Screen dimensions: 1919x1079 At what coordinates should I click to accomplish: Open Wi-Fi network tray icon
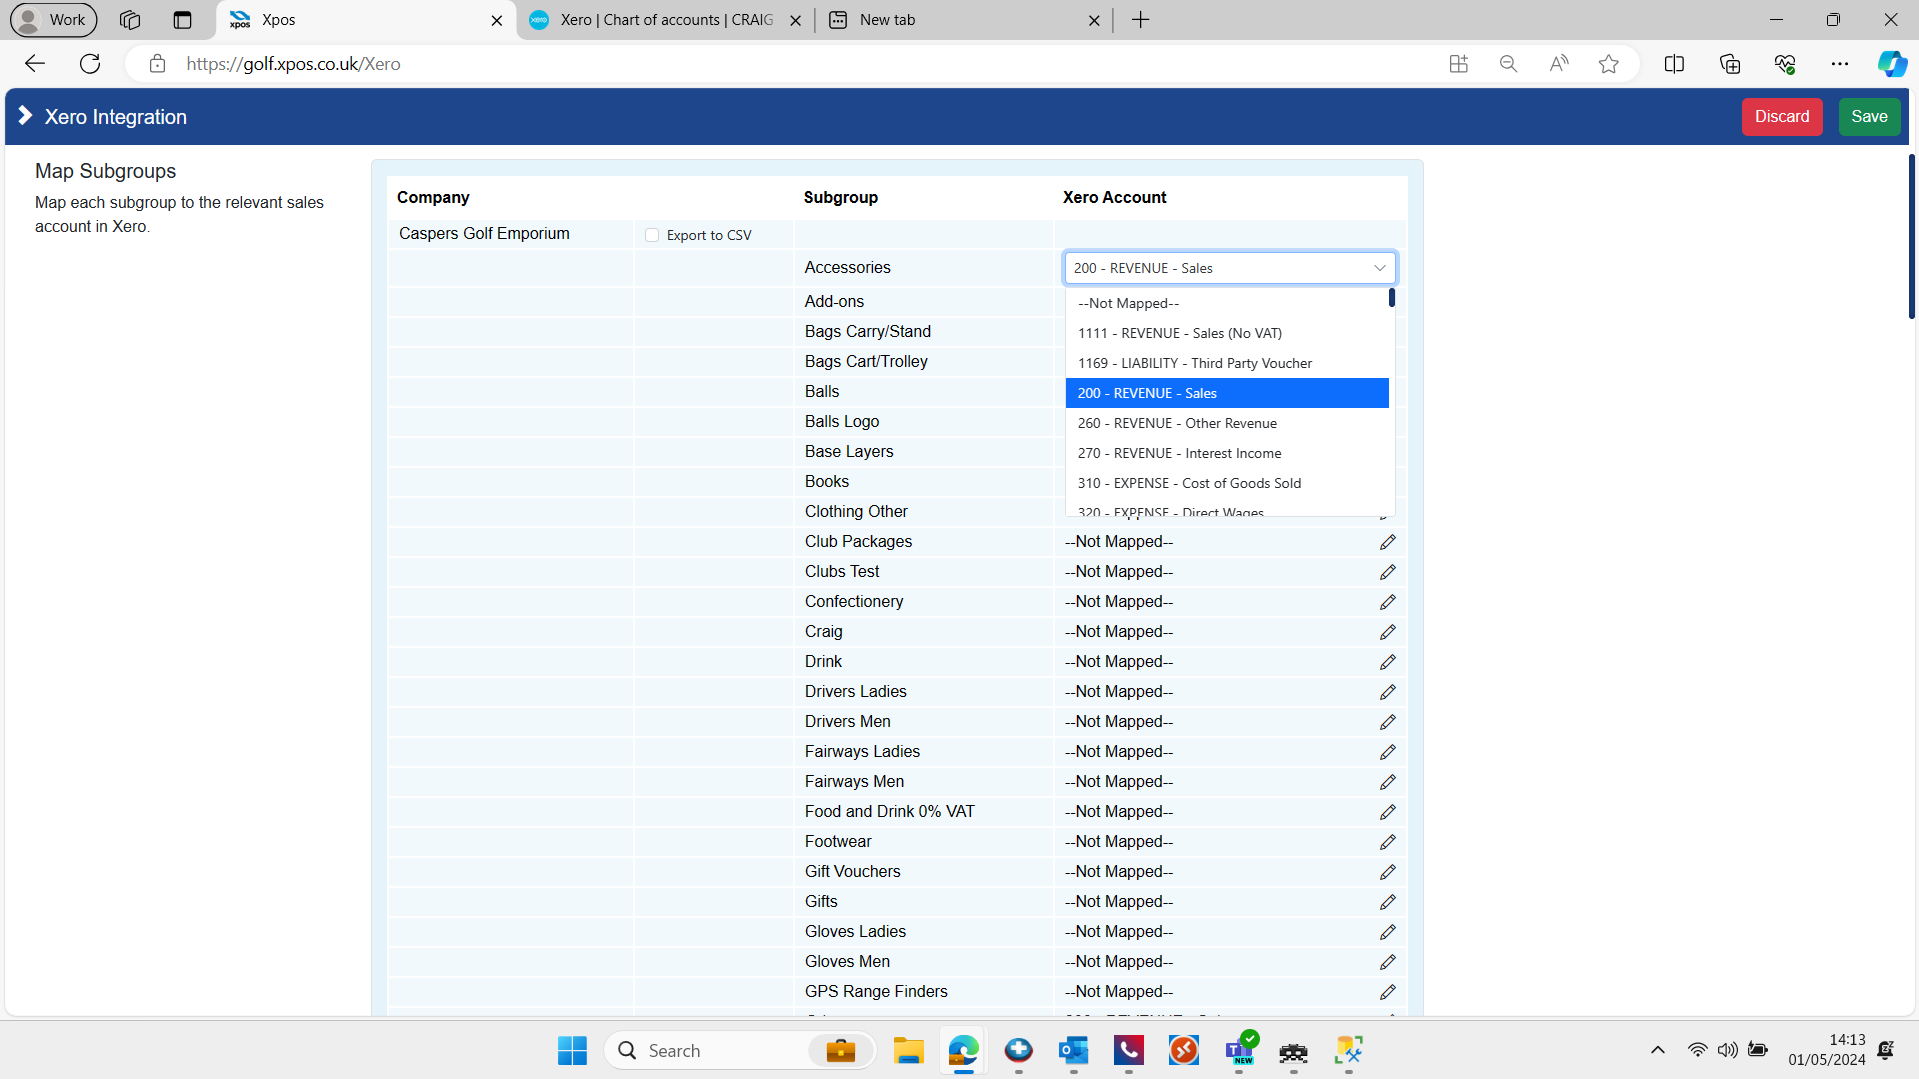pos(1697,1050)
